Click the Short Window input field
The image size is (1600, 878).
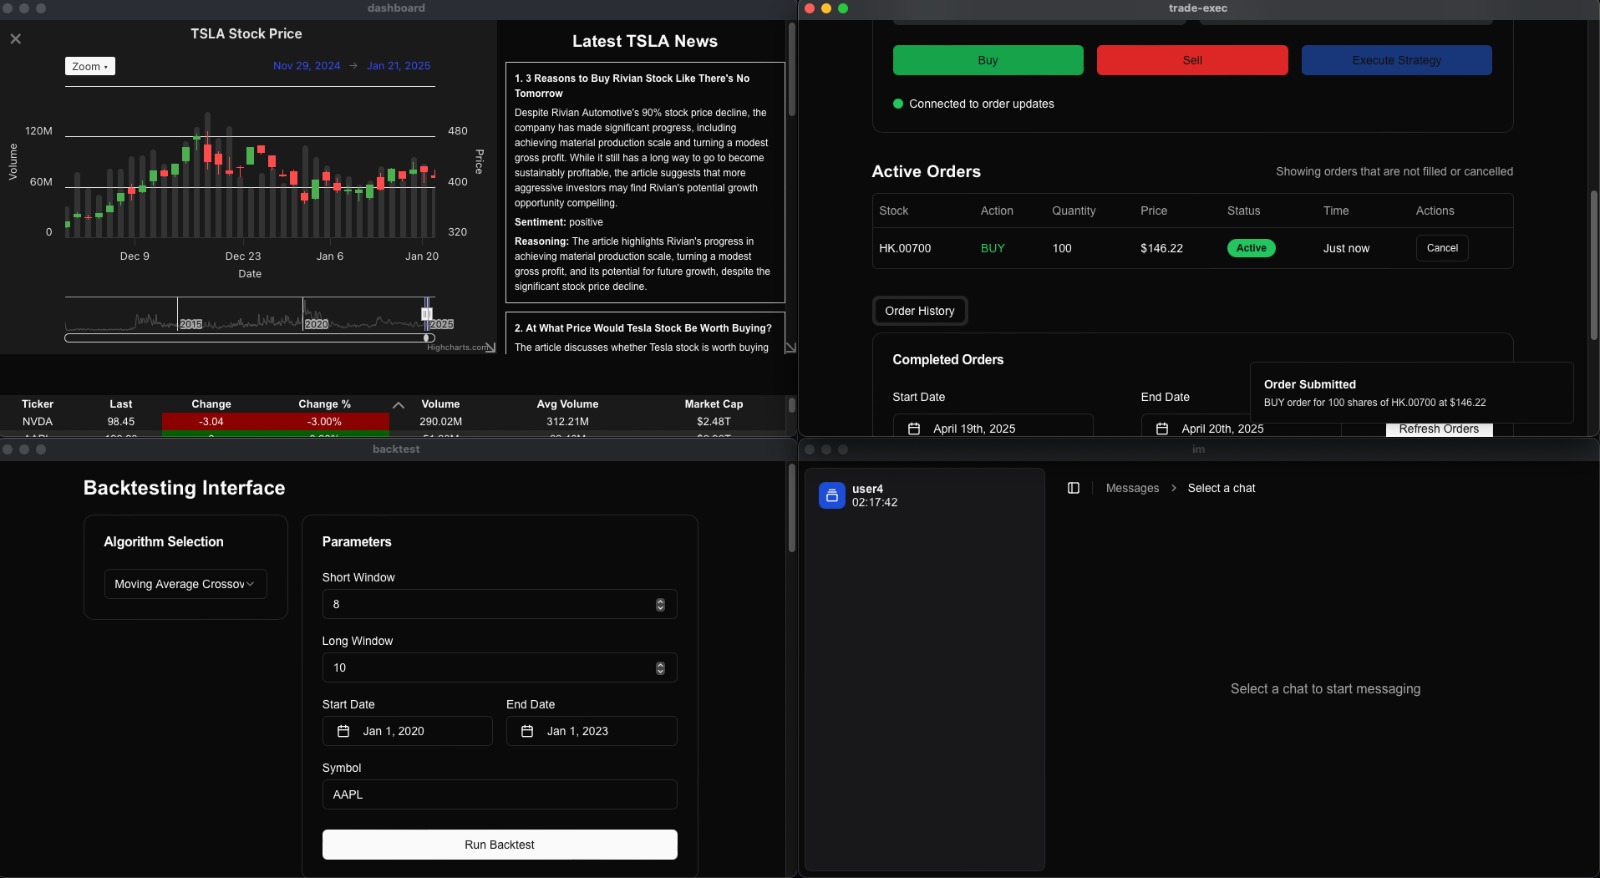click(500, 604)
